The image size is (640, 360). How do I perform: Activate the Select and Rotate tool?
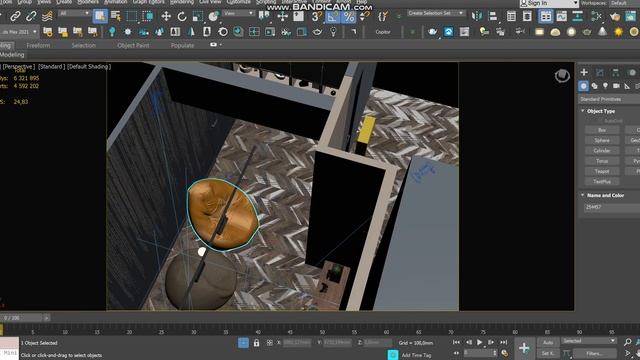[x=182, y=16]
